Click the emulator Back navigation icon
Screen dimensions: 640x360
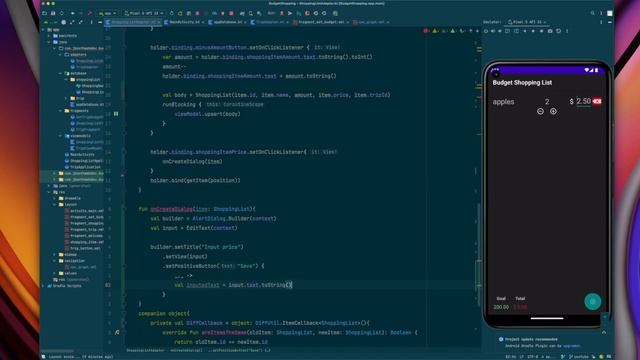[x=525, y=31]
